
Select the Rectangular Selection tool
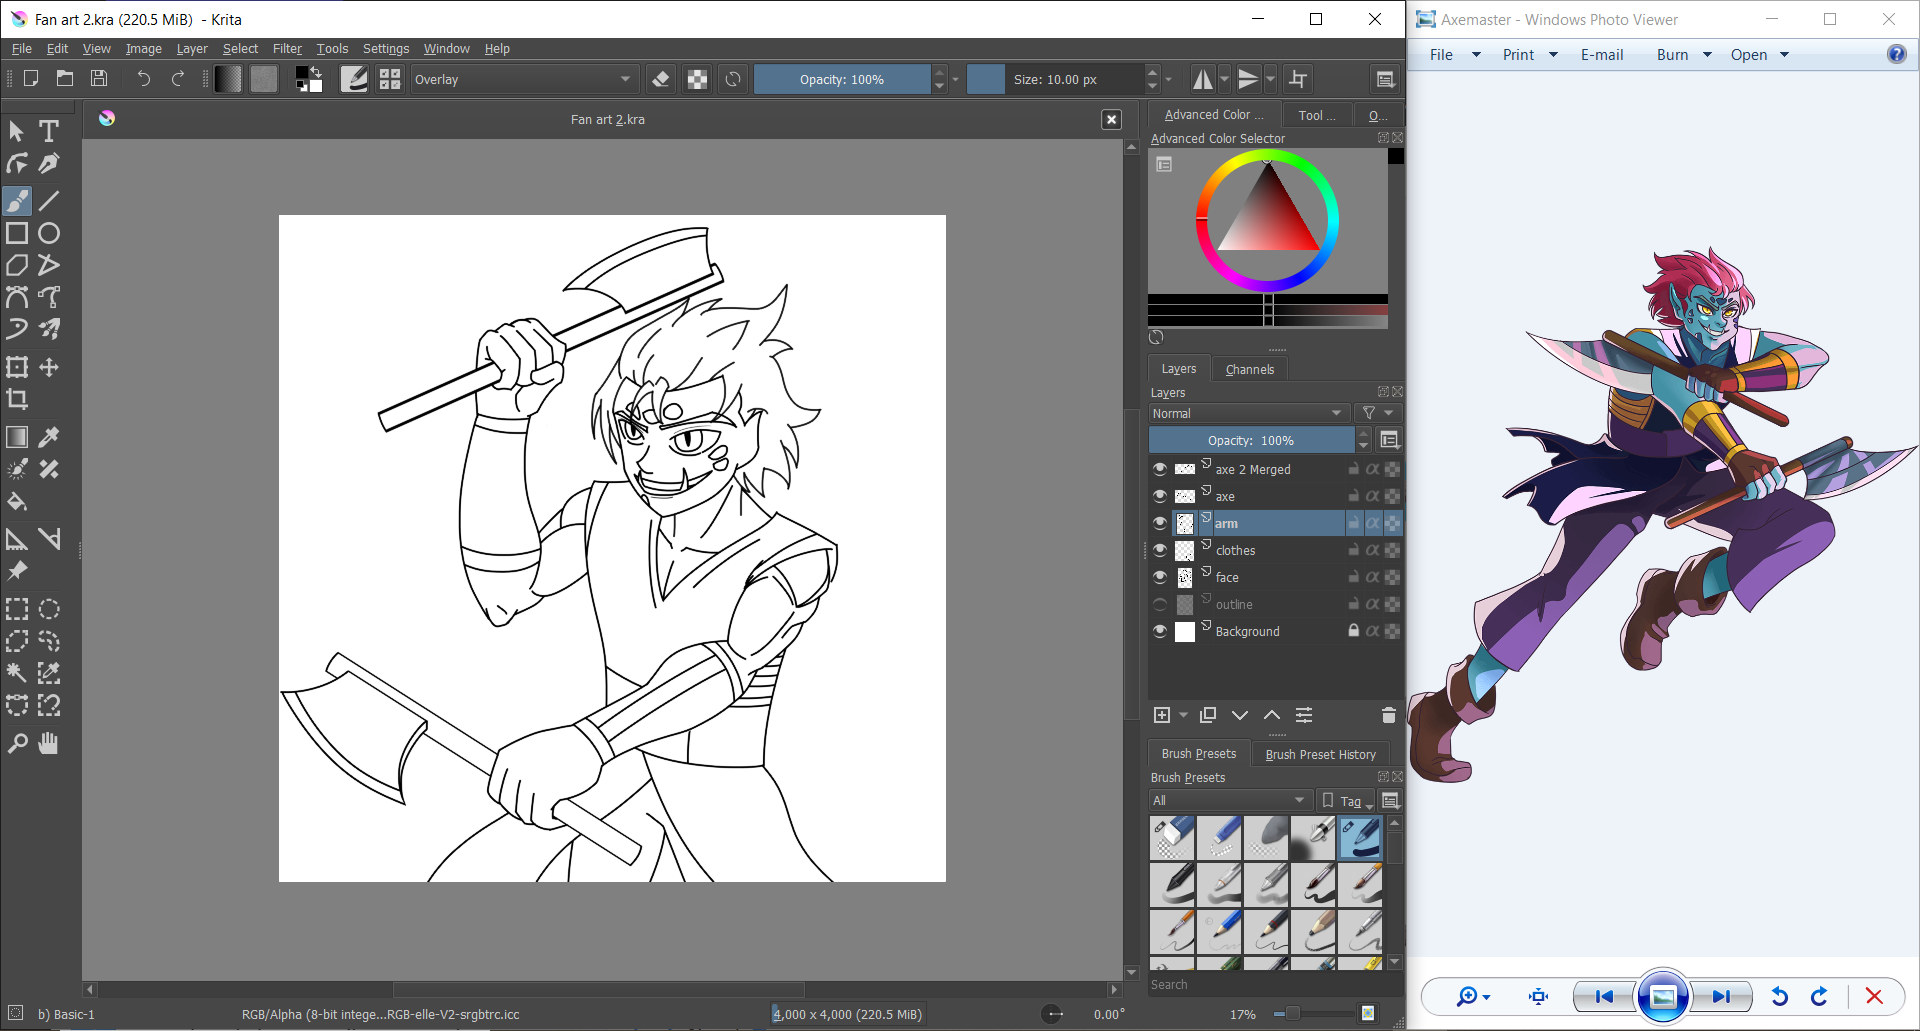click(17, 609)
